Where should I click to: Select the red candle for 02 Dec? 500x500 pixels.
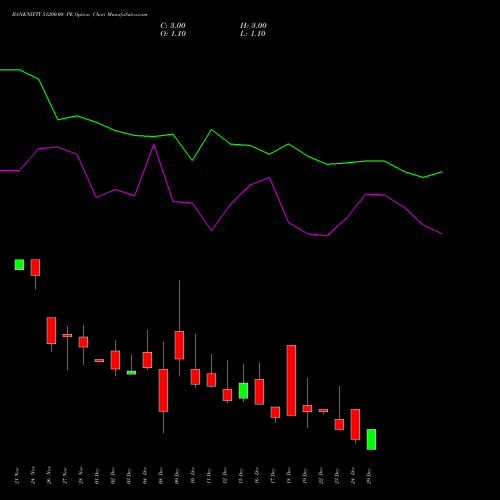pyautogui.click(x=115, y=360)
